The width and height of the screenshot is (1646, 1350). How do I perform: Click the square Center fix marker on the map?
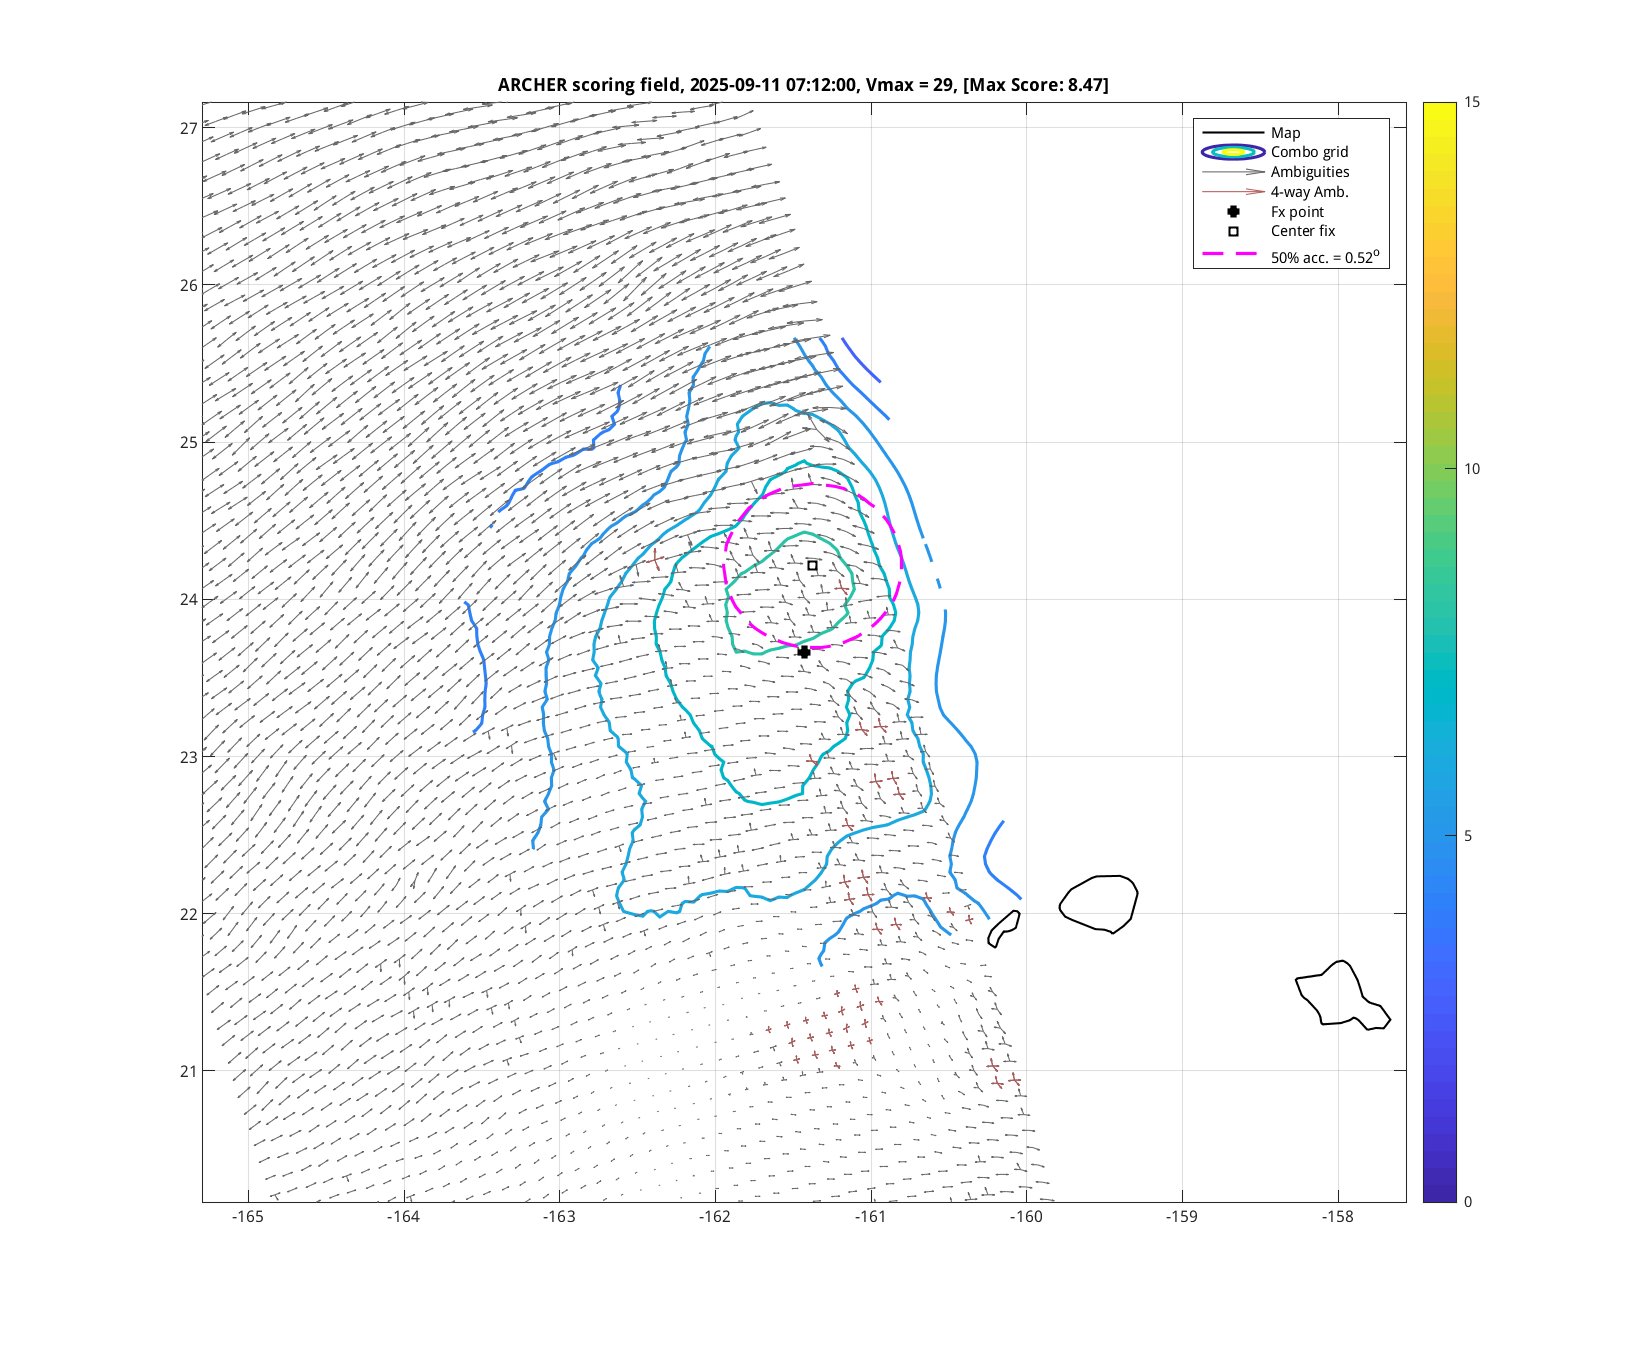tap(812, 566)
